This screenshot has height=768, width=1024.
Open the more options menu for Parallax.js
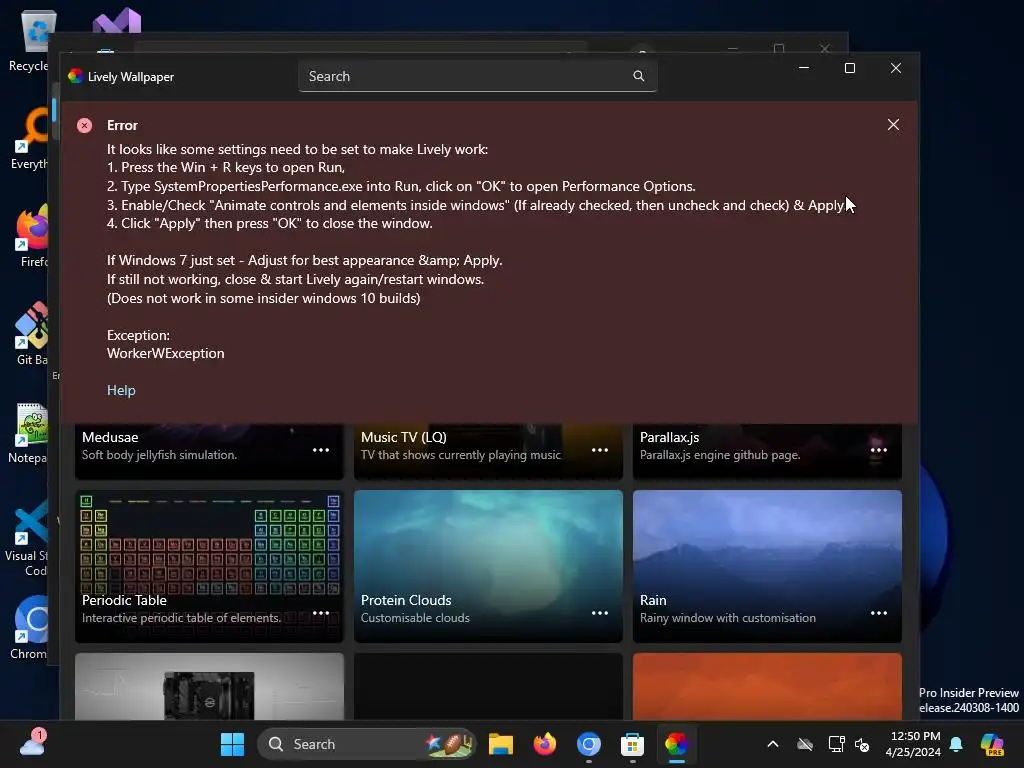click(878, 450)
